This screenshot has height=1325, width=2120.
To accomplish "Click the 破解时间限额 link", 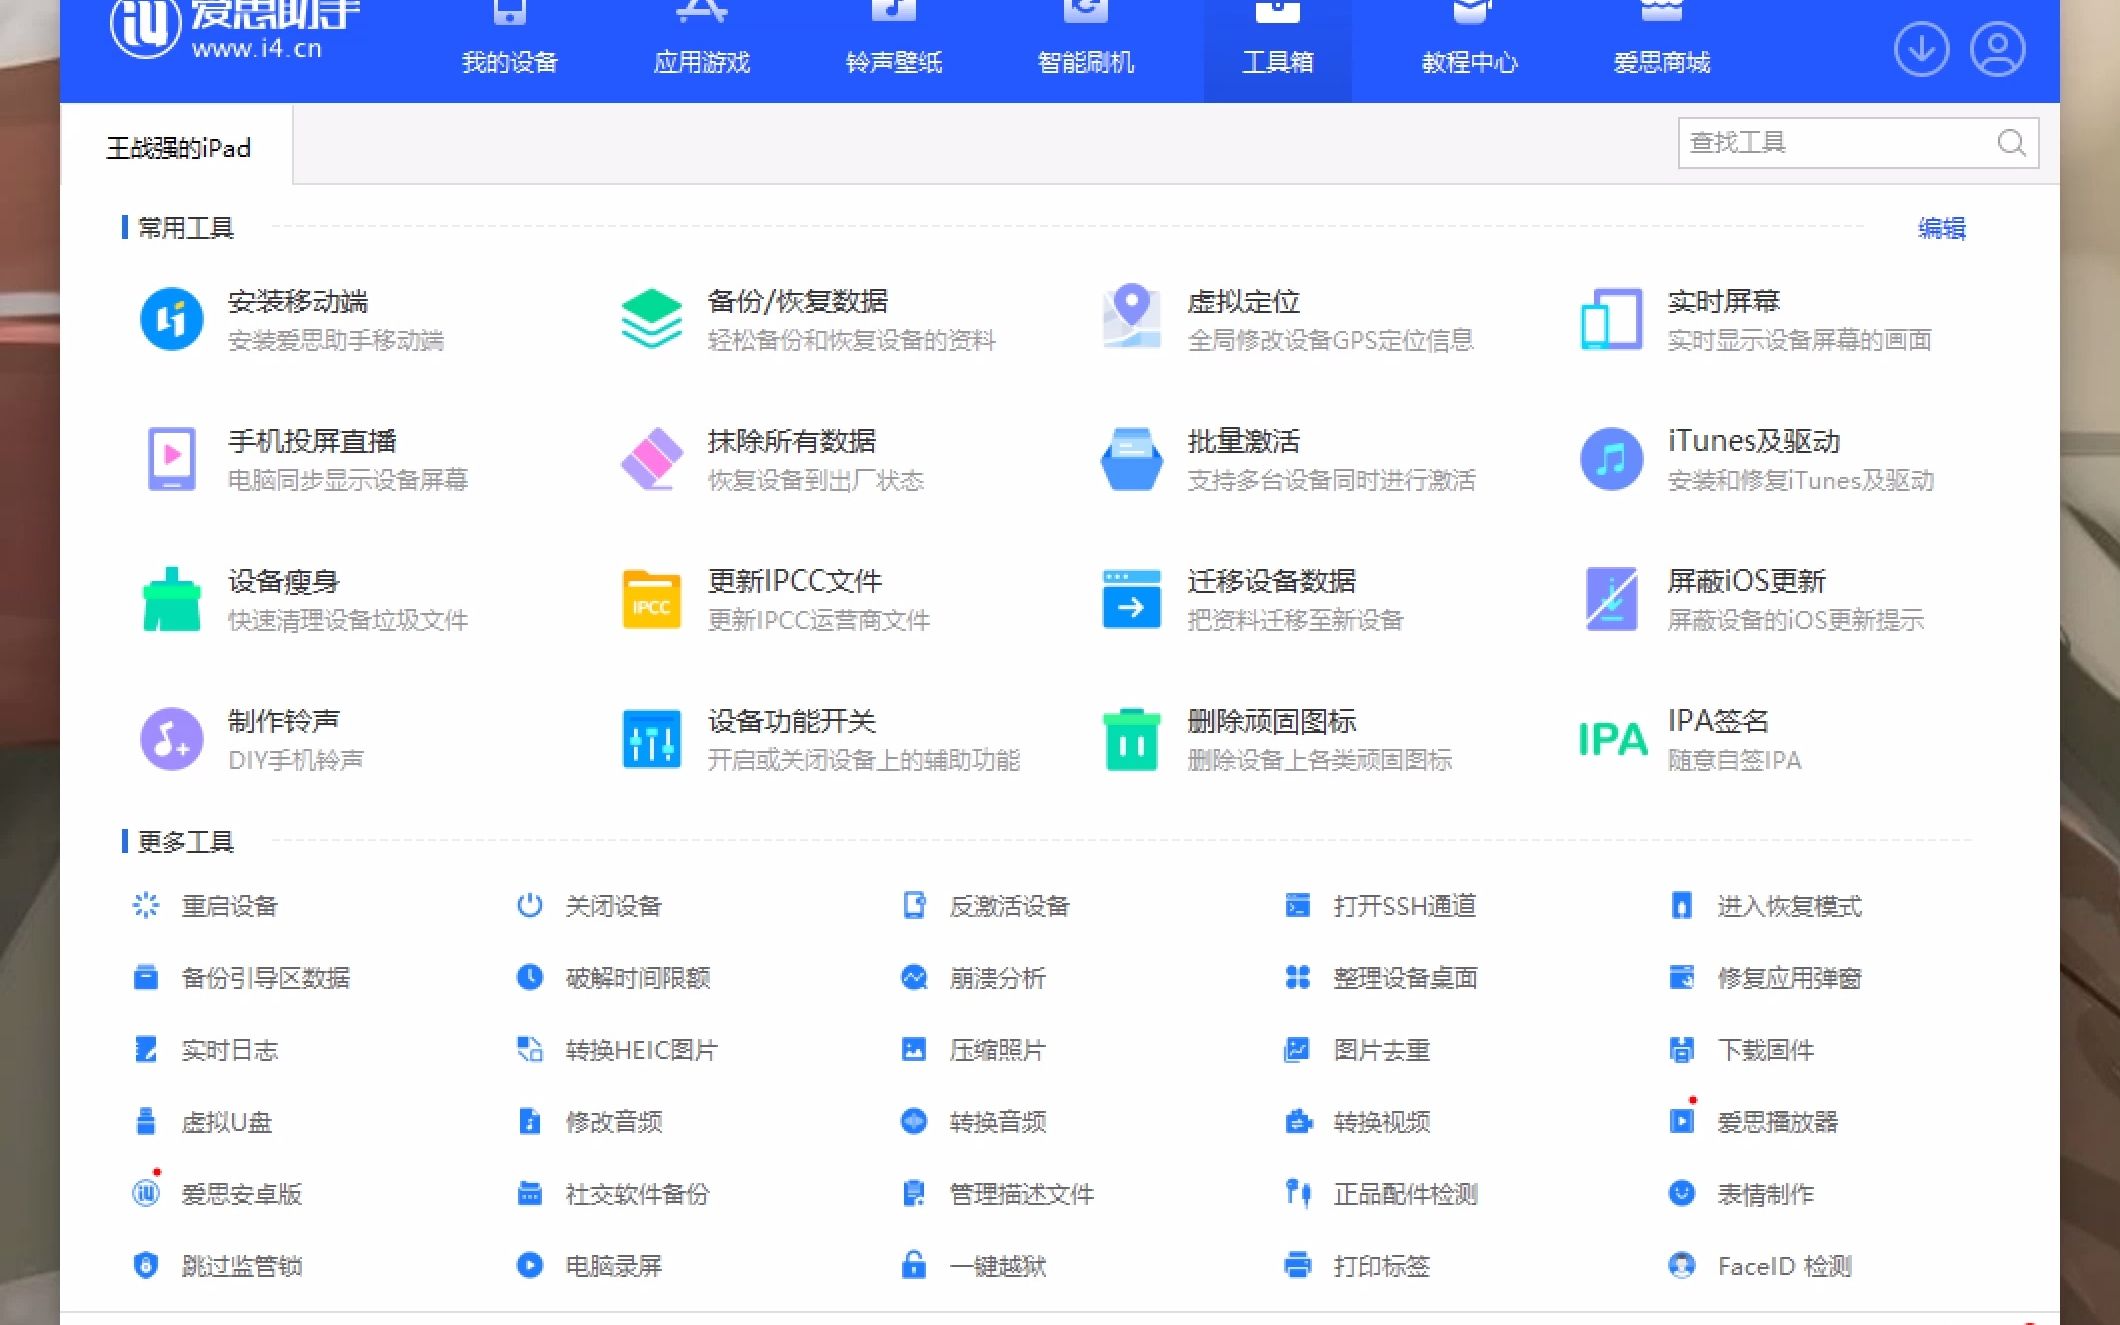I will pyautogui.click(x=637, y=977).
